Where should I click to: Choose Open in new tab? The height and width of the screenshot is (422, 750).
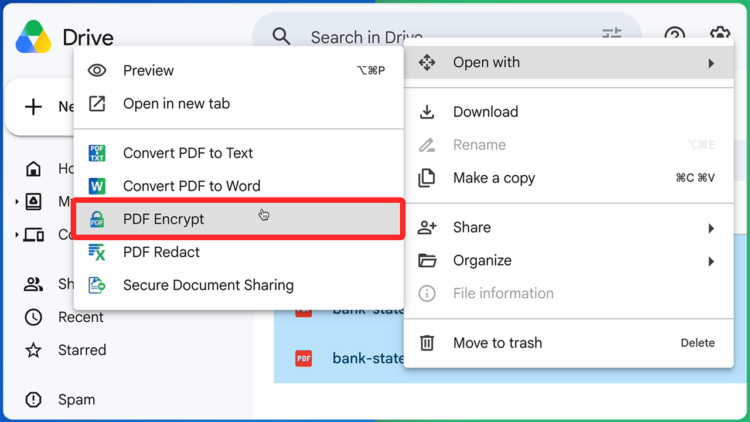(238, 103)
